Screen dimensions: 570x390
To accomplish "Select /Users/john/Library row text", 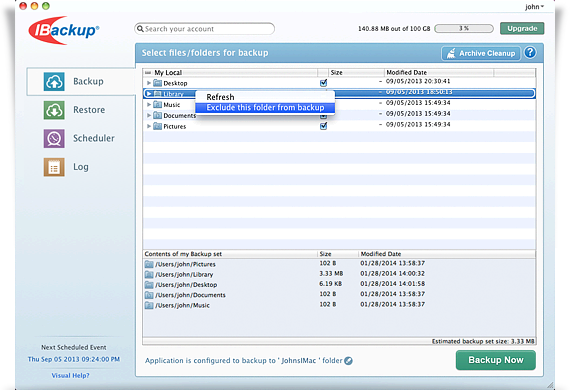I will (184, 274).
